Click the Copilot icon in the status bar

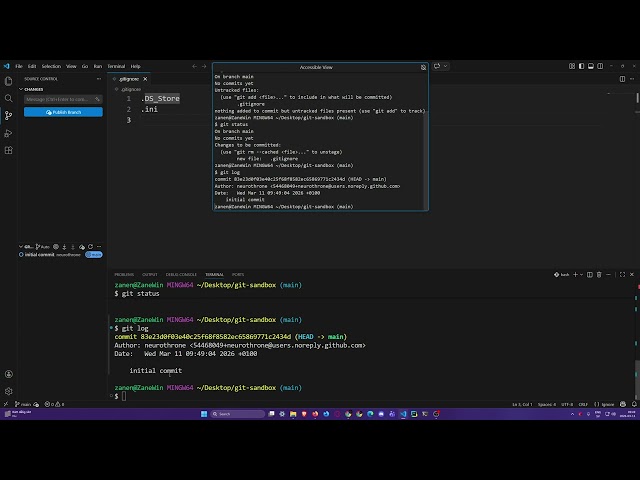623,404
